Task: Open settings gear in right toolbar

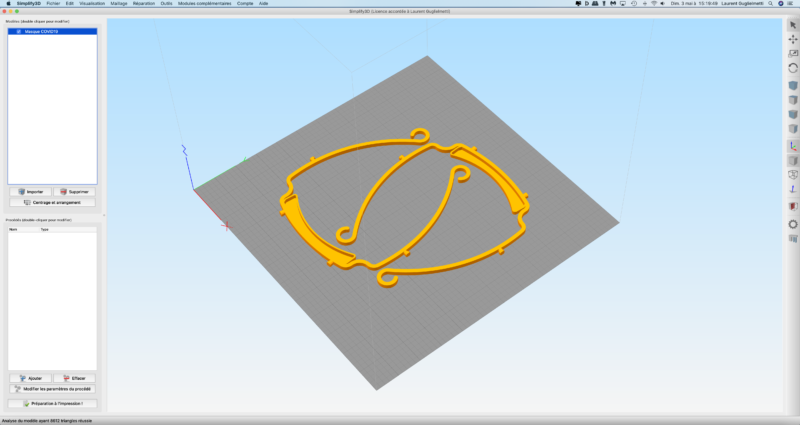Action: click(x=792, y=225)
